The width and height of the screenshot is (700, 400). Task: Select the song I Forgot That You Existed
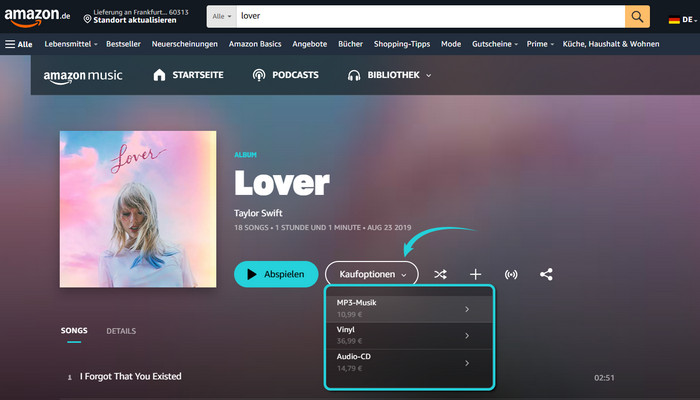tap(130, 376)
